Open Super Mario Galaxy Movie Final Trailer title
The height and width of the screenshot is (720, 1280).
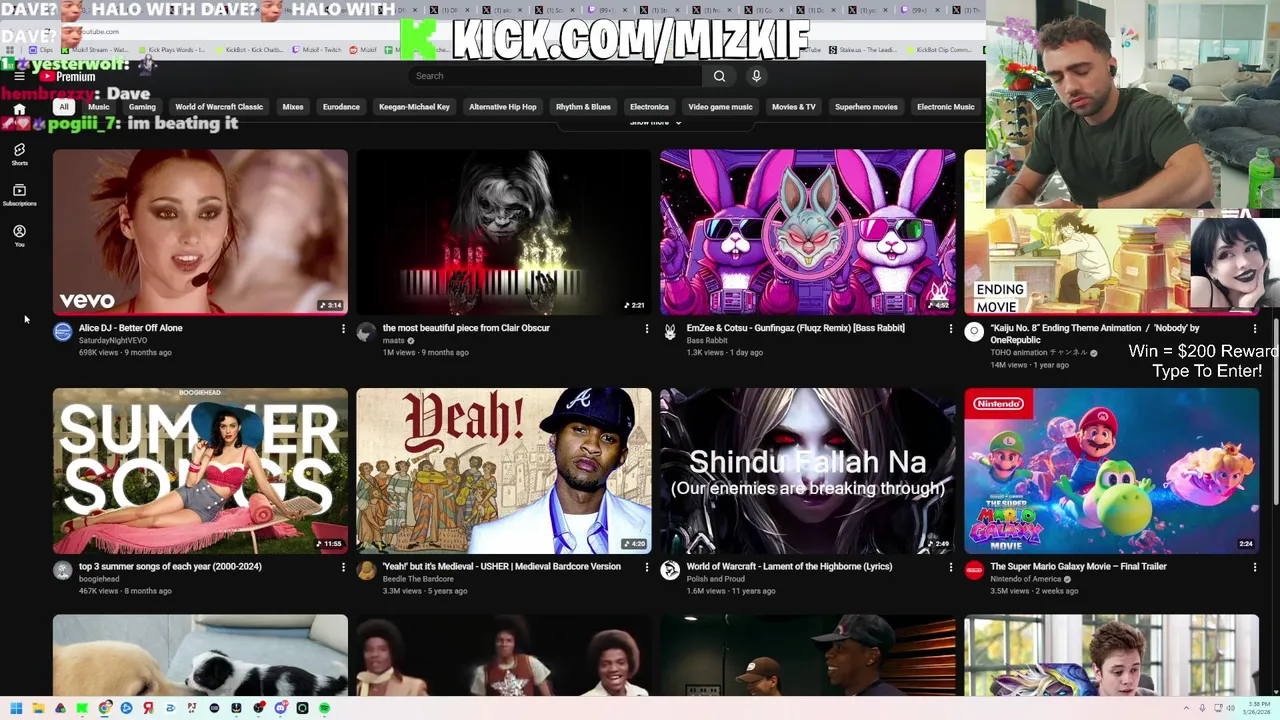pos(1079,566)
